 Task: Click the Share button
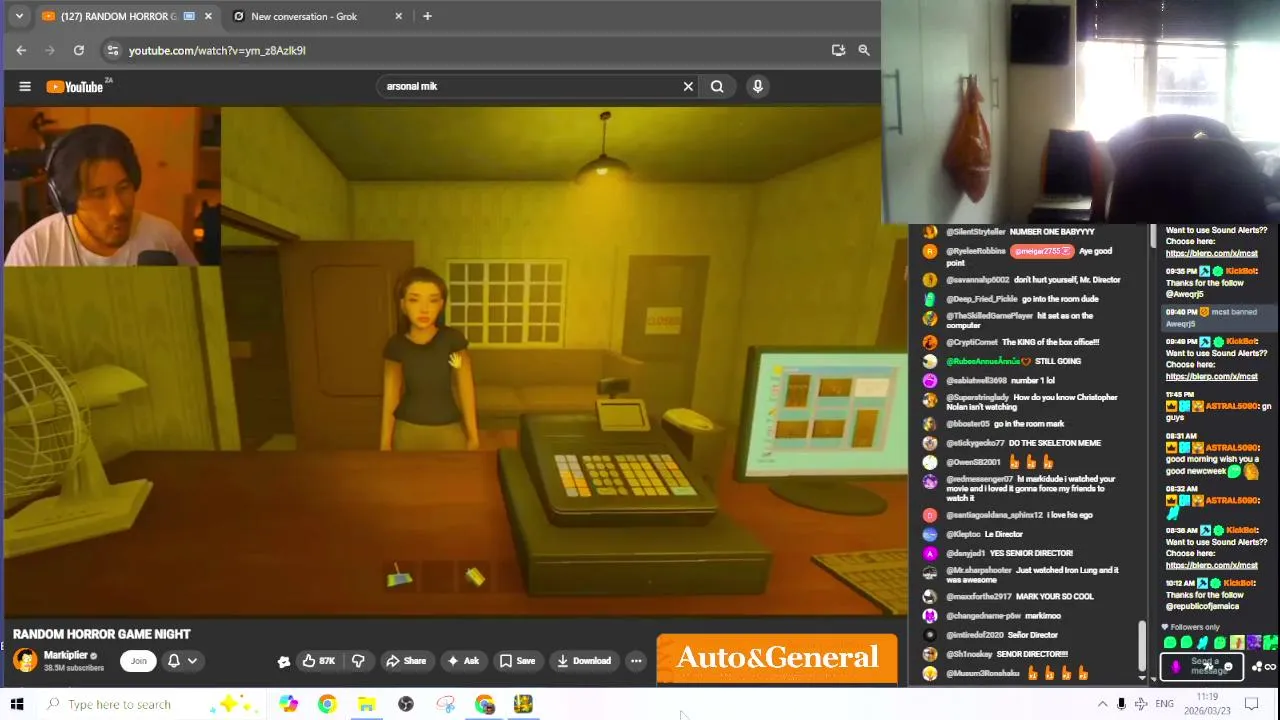point(406,660)
